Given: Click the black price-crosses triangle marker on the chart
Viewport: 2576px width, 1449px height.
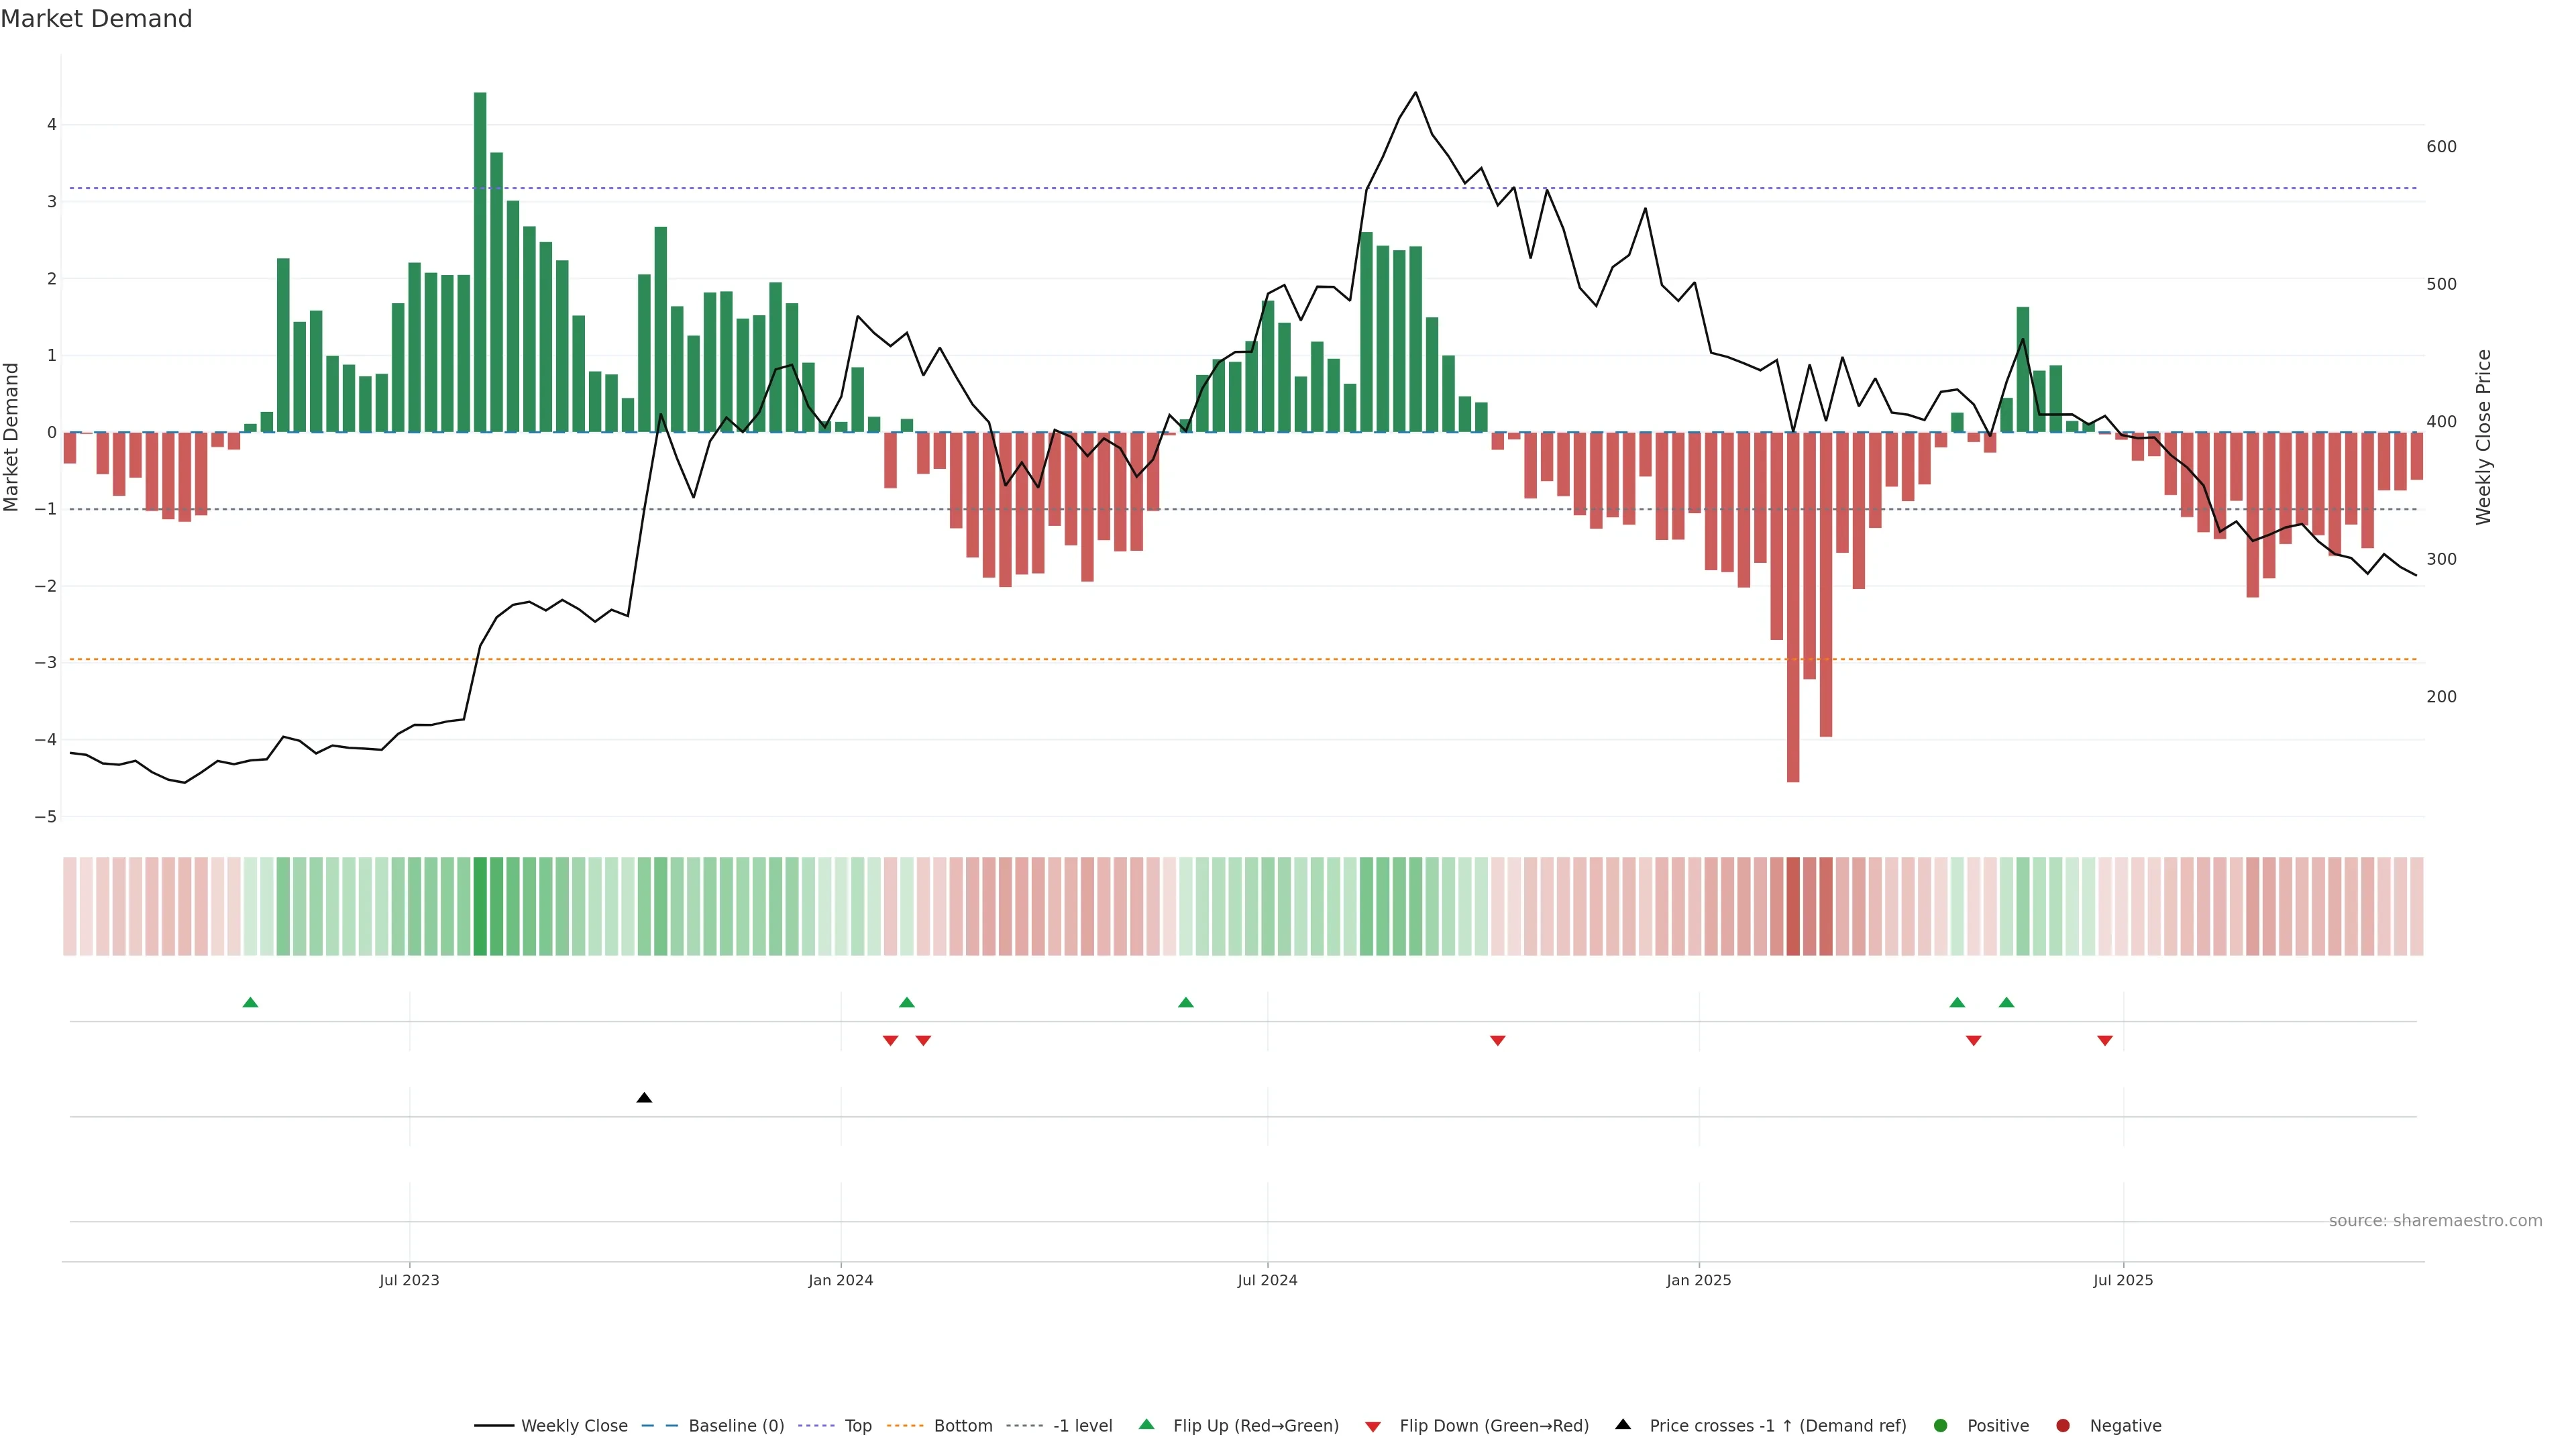Looking at the screenshot, I should pyautogui.click(x=644, y=1098).
